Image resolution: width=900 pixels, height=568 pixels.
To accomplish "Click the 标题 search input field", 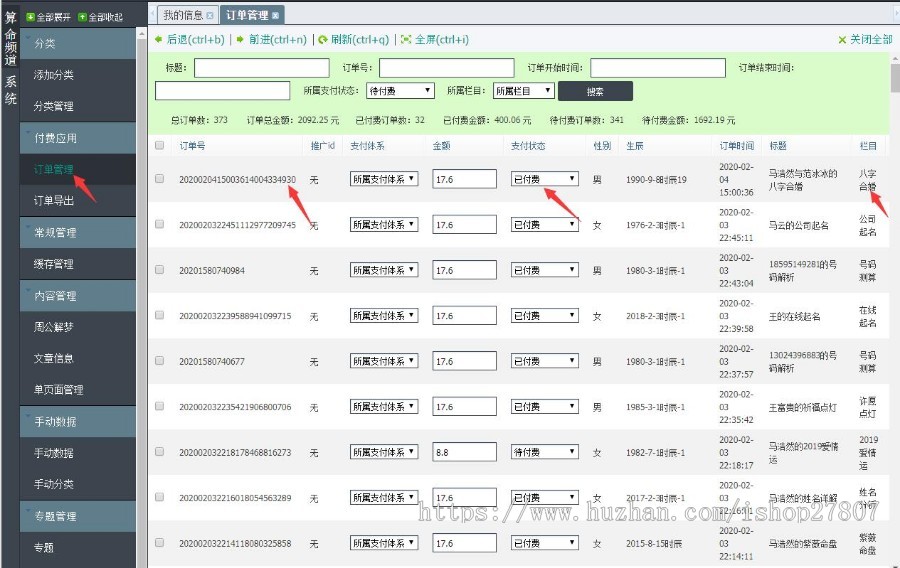I will tap(262, 68).
